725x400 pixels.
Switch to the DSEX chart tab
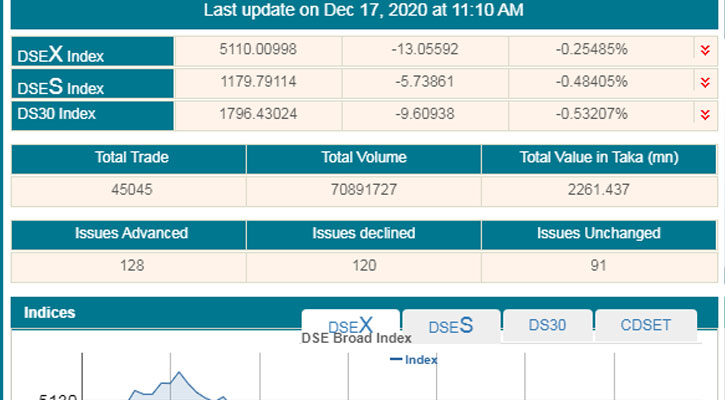pyautogui.click(x=350, y=325)
